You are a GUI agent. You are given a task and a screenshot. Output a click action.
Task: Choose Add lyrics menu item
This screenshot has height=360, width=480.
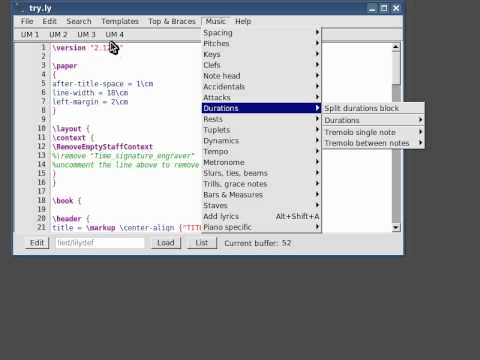[261, 216]
